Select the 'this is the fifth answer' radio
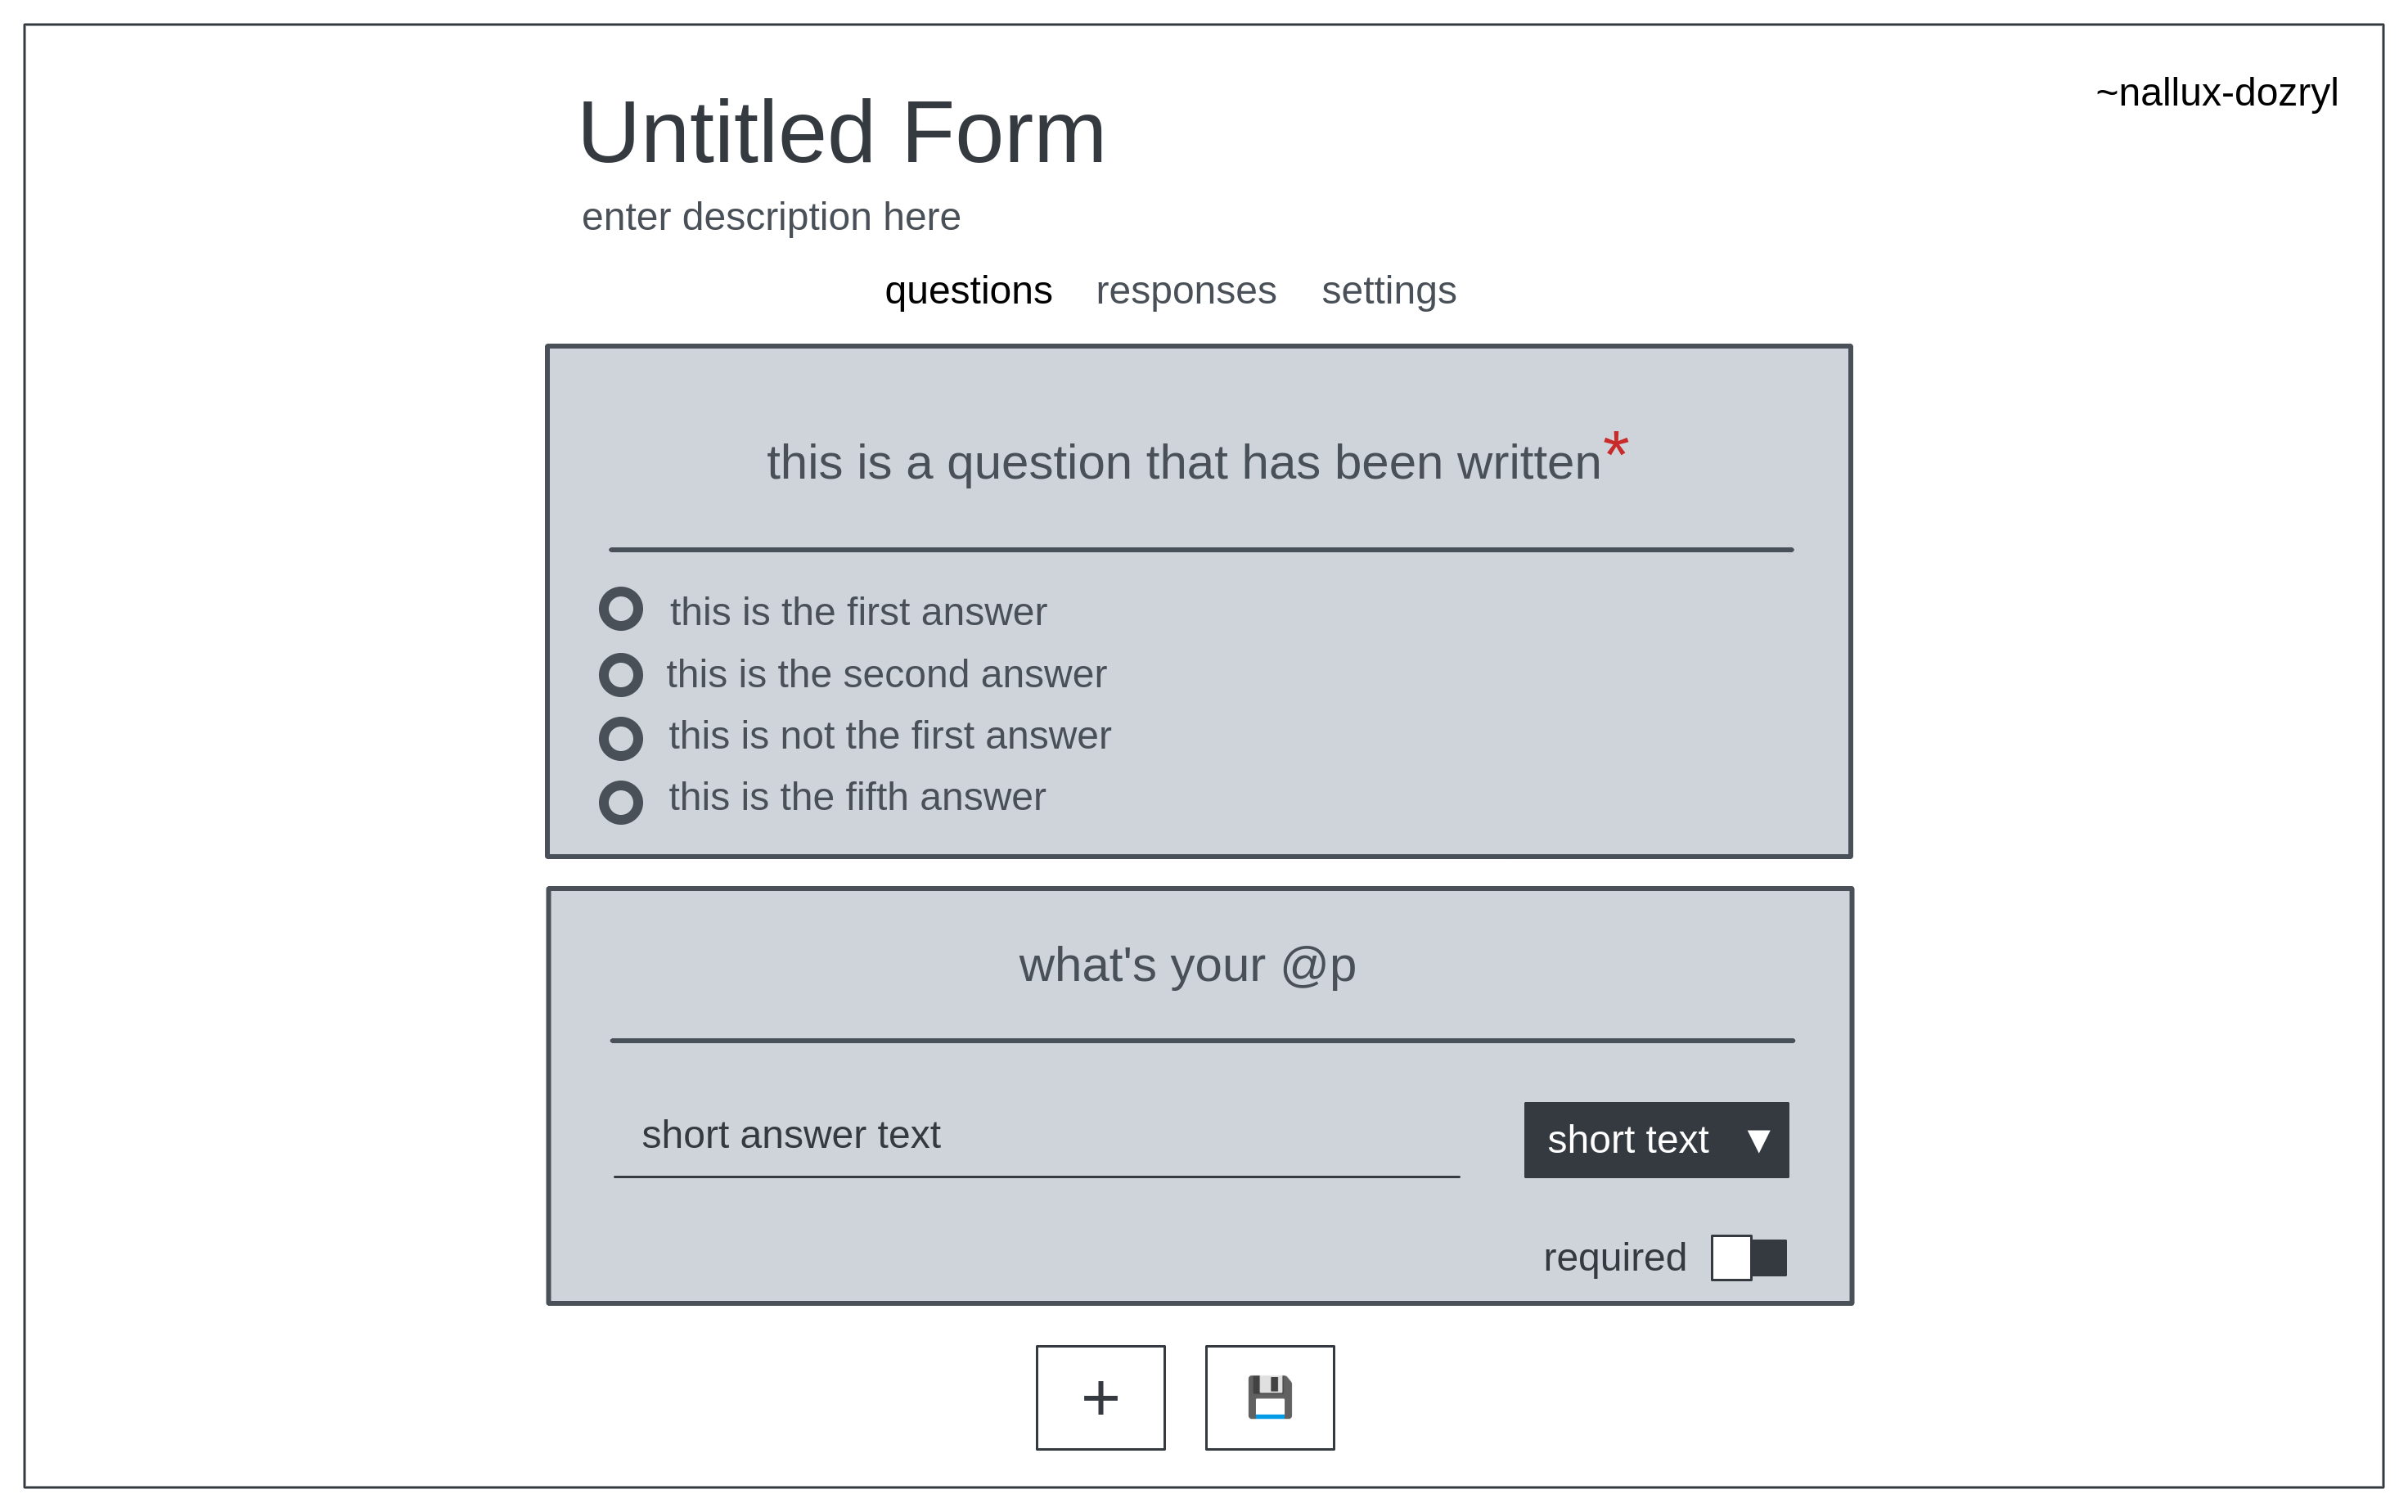 pos(621,801)
